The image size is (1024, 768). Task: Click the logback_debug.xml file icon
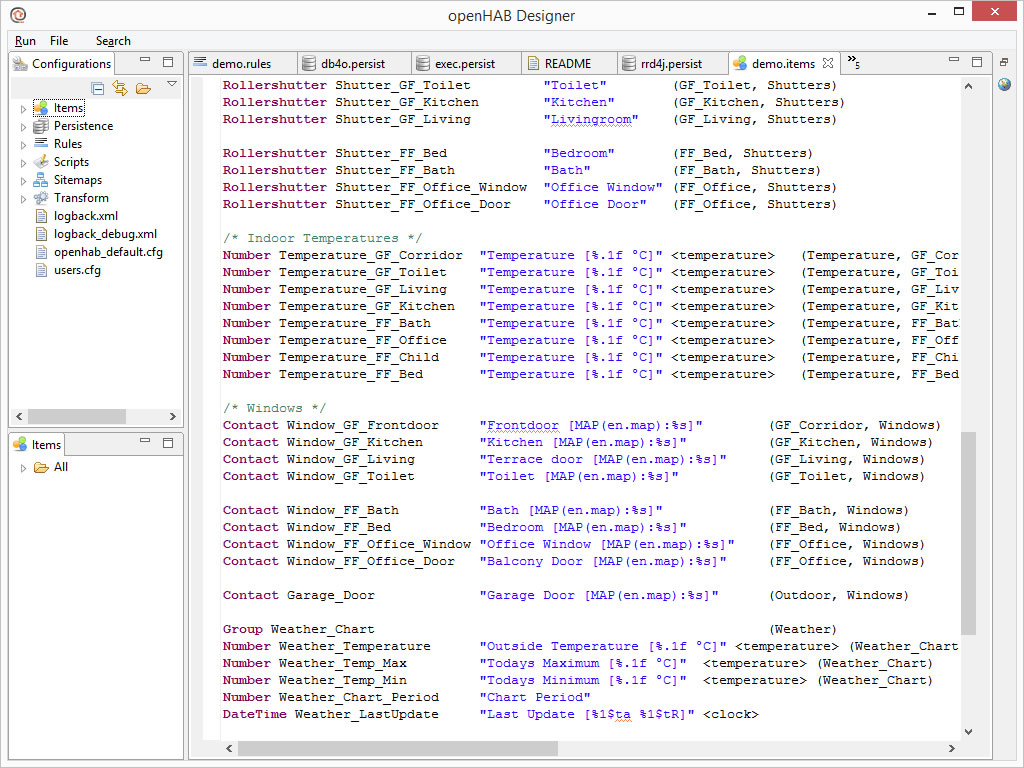(x=41, y=234)
